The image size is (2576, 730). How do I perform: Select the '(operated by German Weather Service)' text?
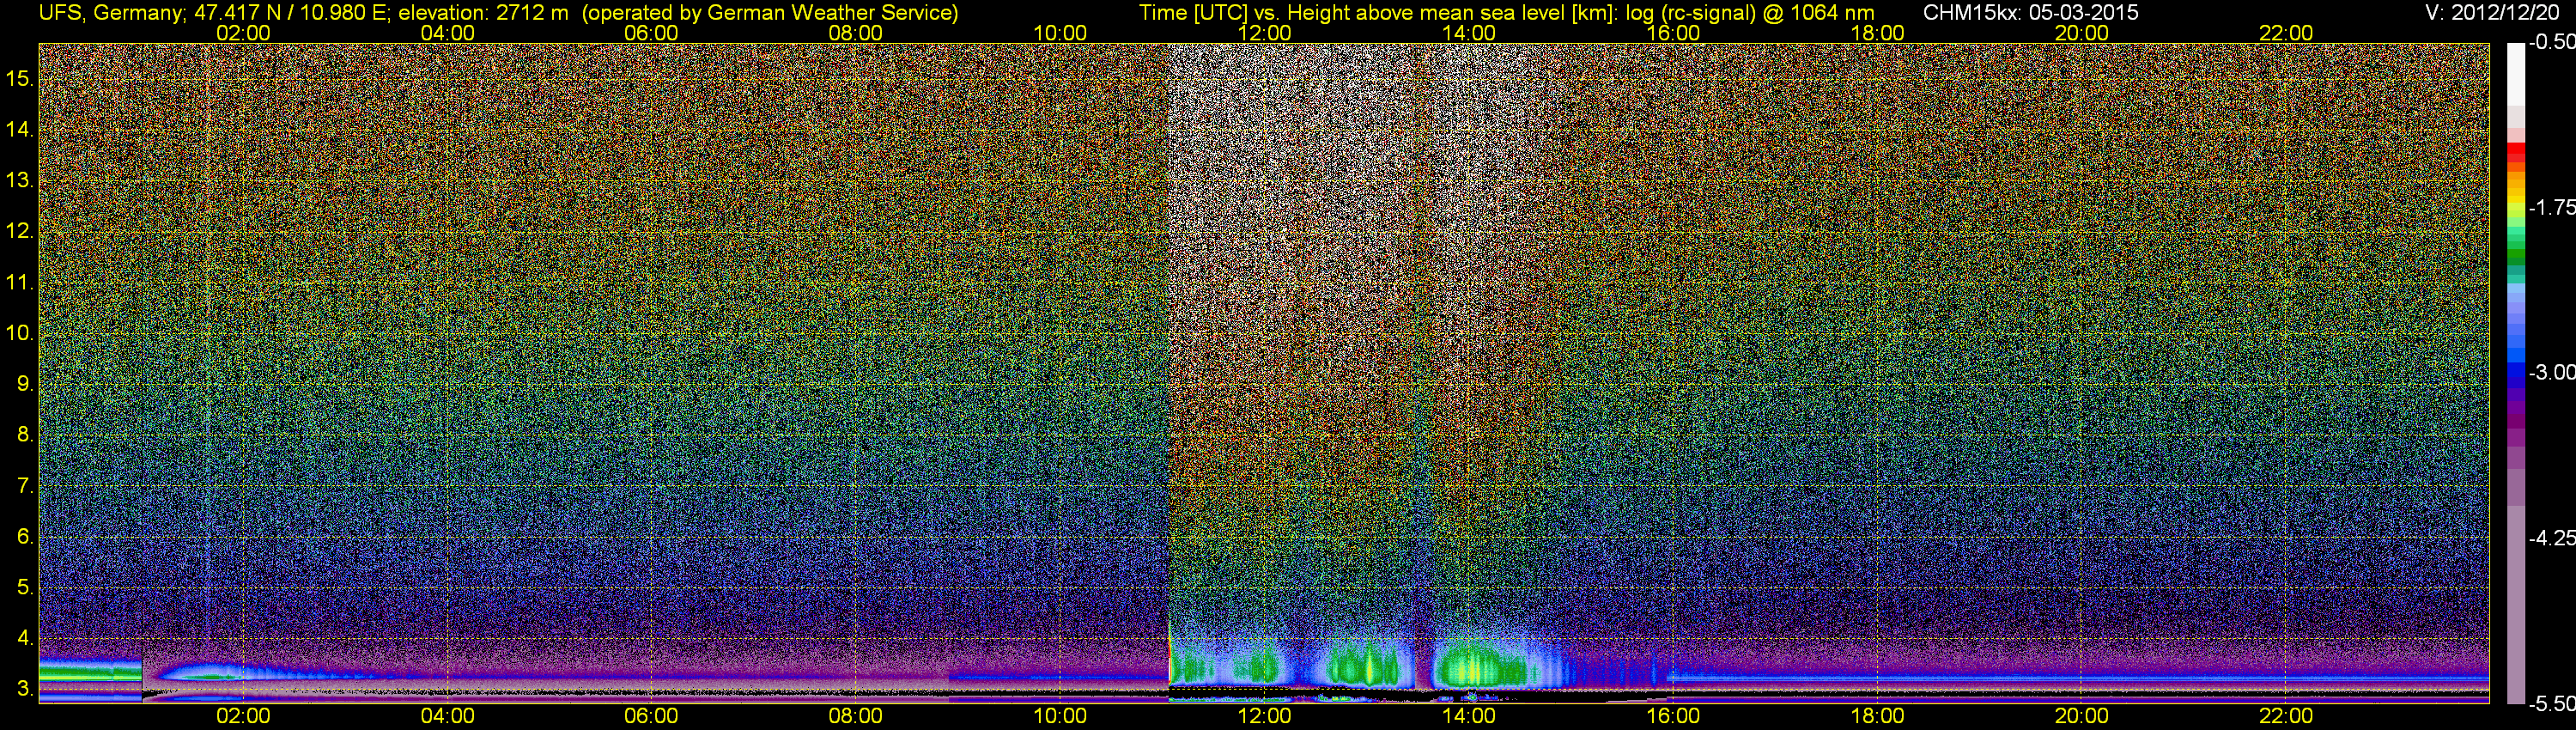point(769,13)
